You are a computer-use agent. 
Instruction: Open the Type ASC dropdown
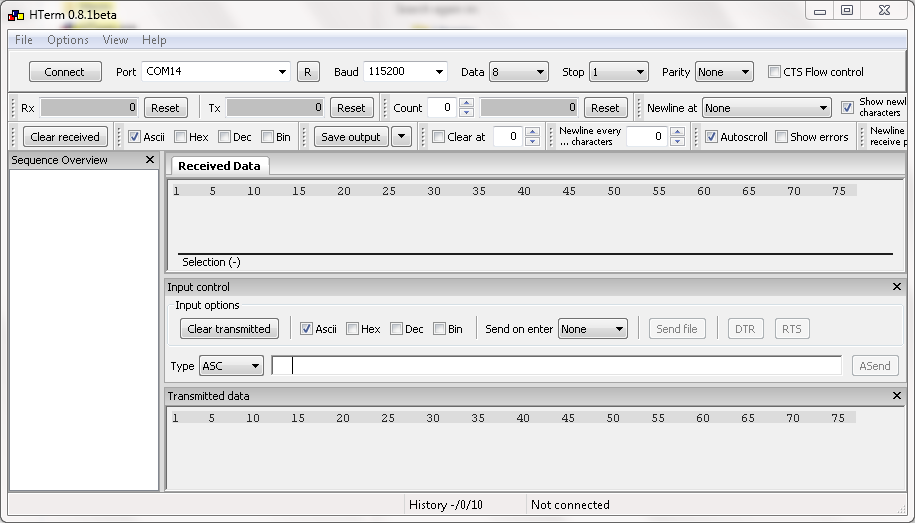231,366
